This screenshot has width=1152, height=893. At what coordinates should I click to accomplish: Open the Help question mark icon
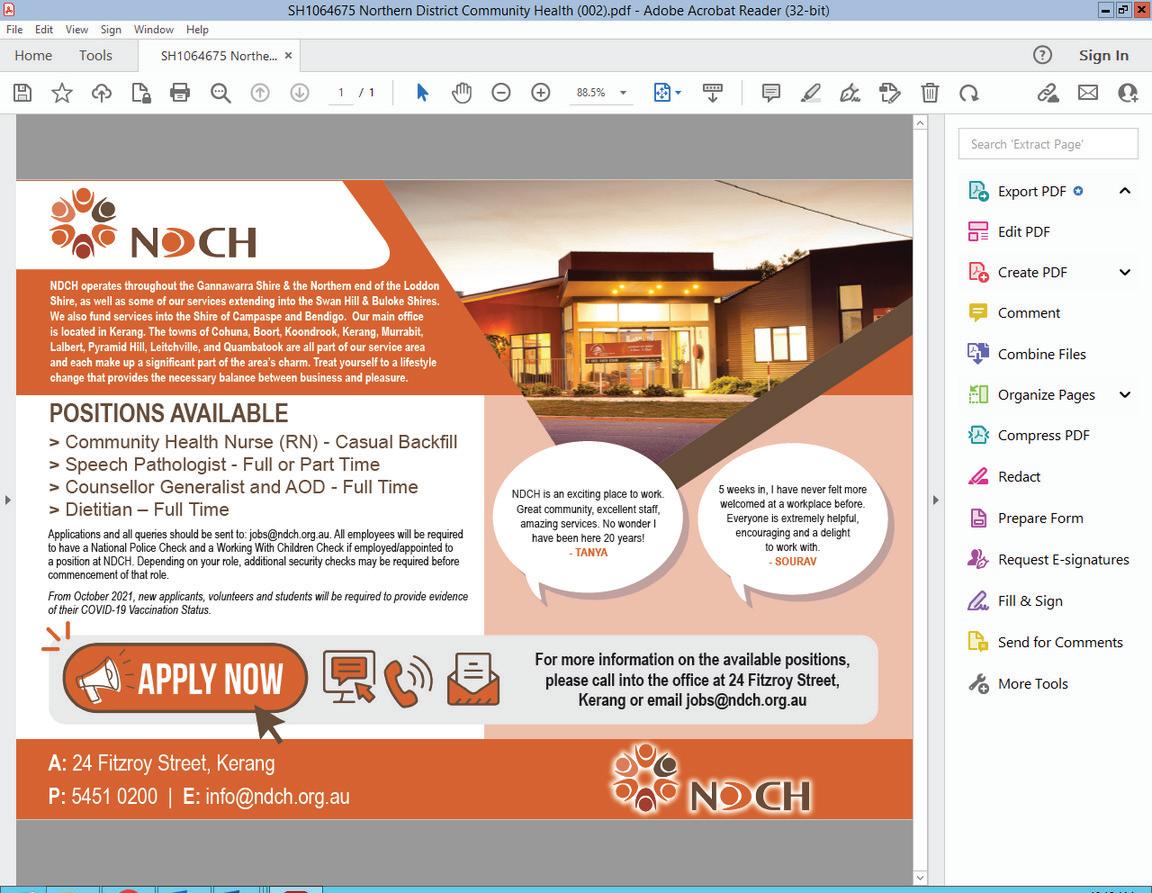click(x=1042, y=55)
